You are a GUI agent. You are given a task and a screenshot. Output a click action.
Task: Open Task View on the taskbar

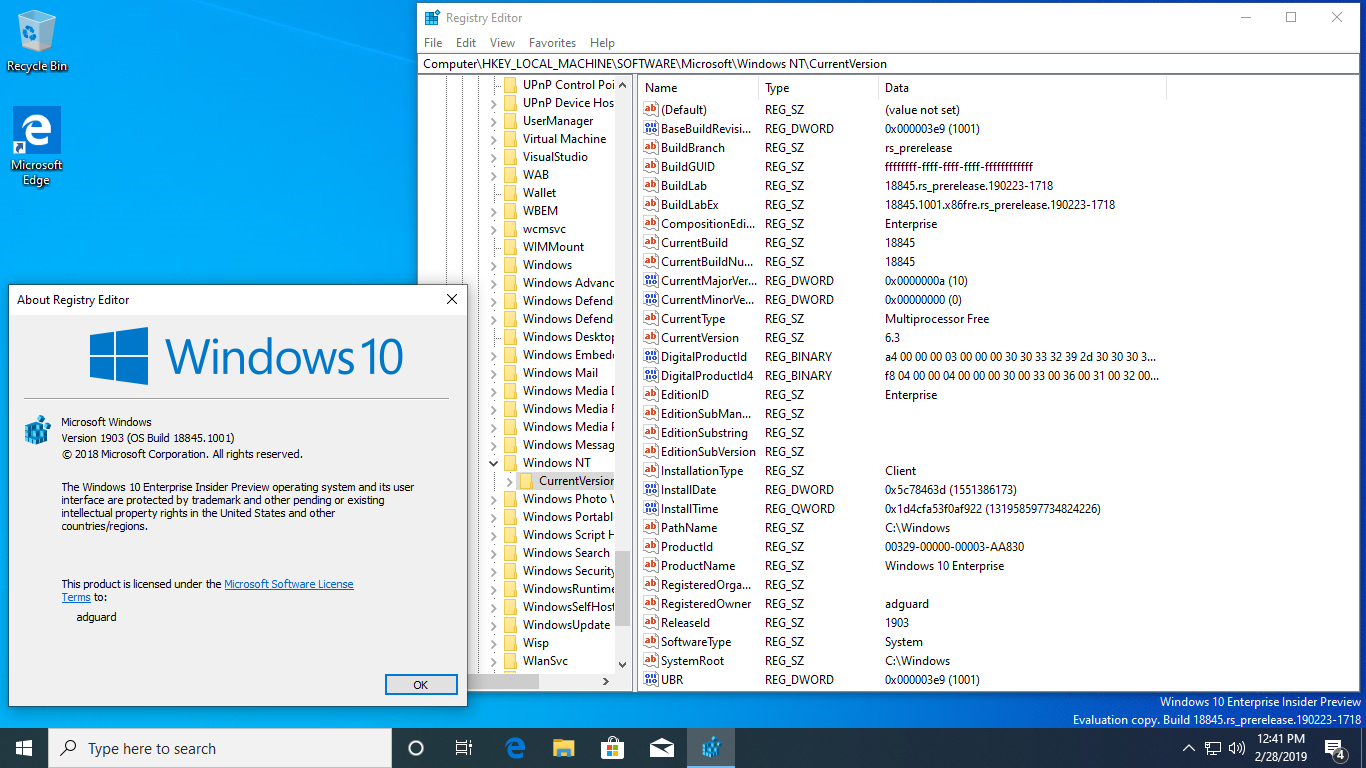464,748
